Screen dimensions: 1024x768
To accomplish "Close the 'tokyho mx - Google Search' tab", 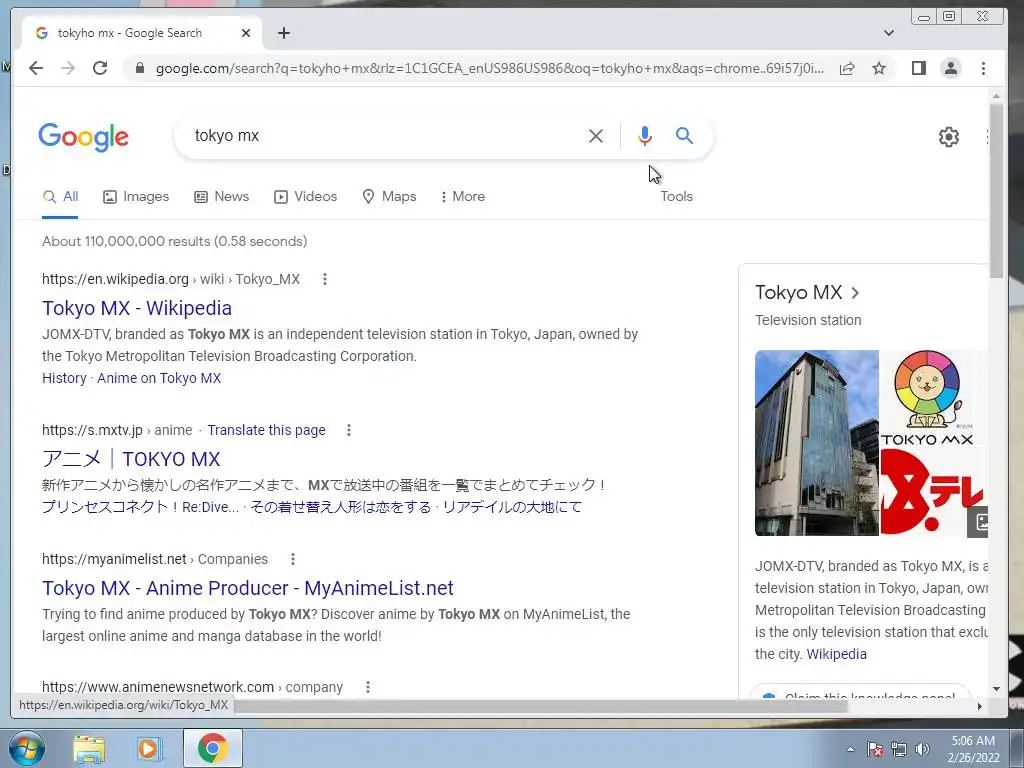I will click(x=246, y=33).
